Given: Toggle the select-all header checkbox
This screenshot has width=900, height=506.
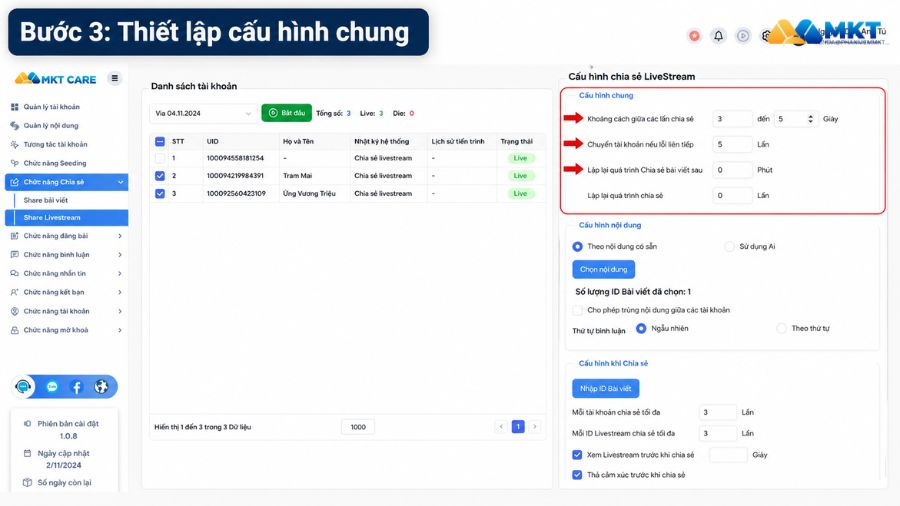Looking at the screenshot, I should (x=160, y=141).
